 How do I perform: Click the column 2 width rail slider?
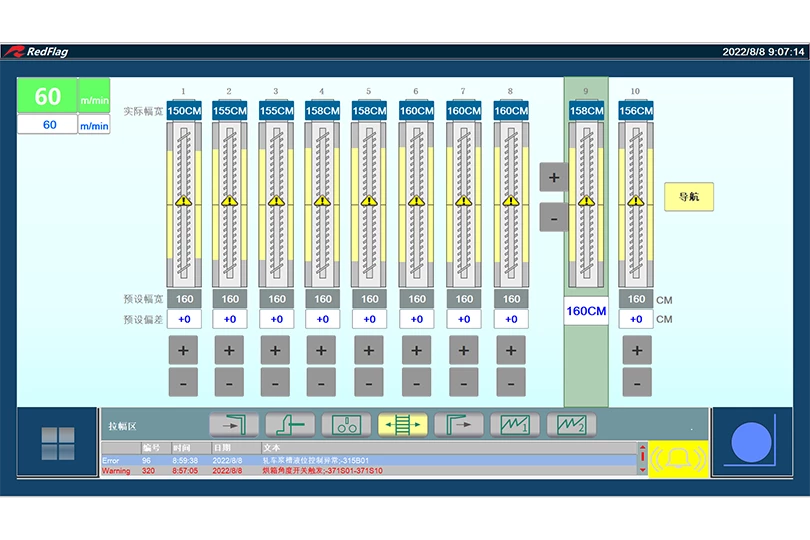point(229,204)
